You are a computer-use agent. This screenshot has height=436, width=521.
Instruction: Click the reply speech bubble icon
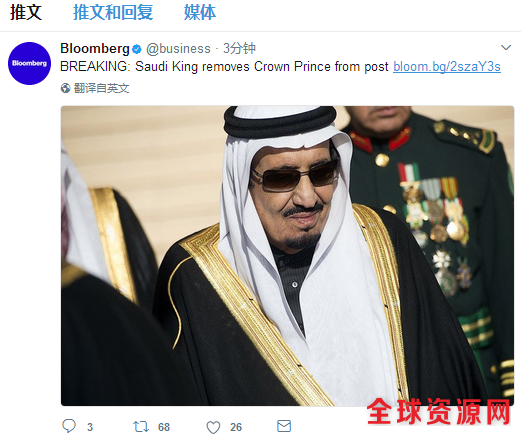69,426
